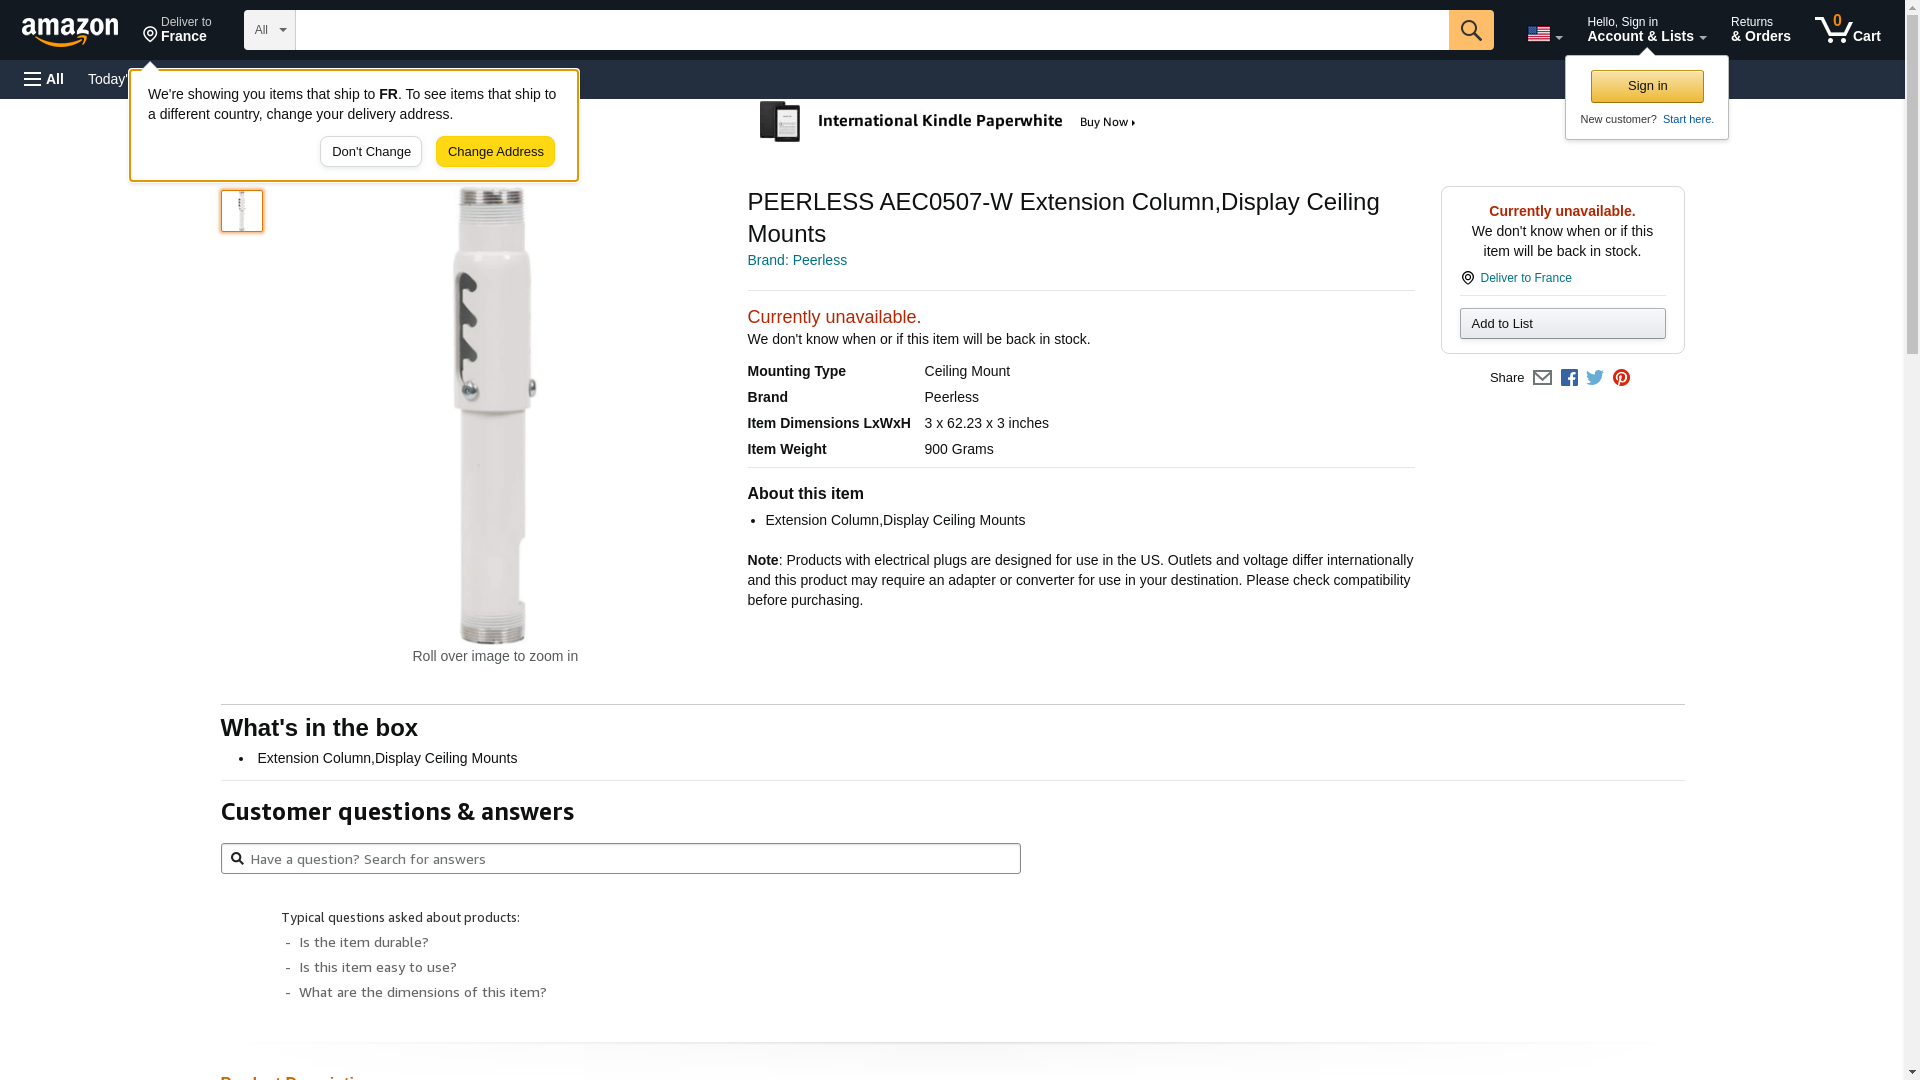This screenshot has width=1920, height=1080.
Task: Click the Add to List button
Action: pos(1562,324)
